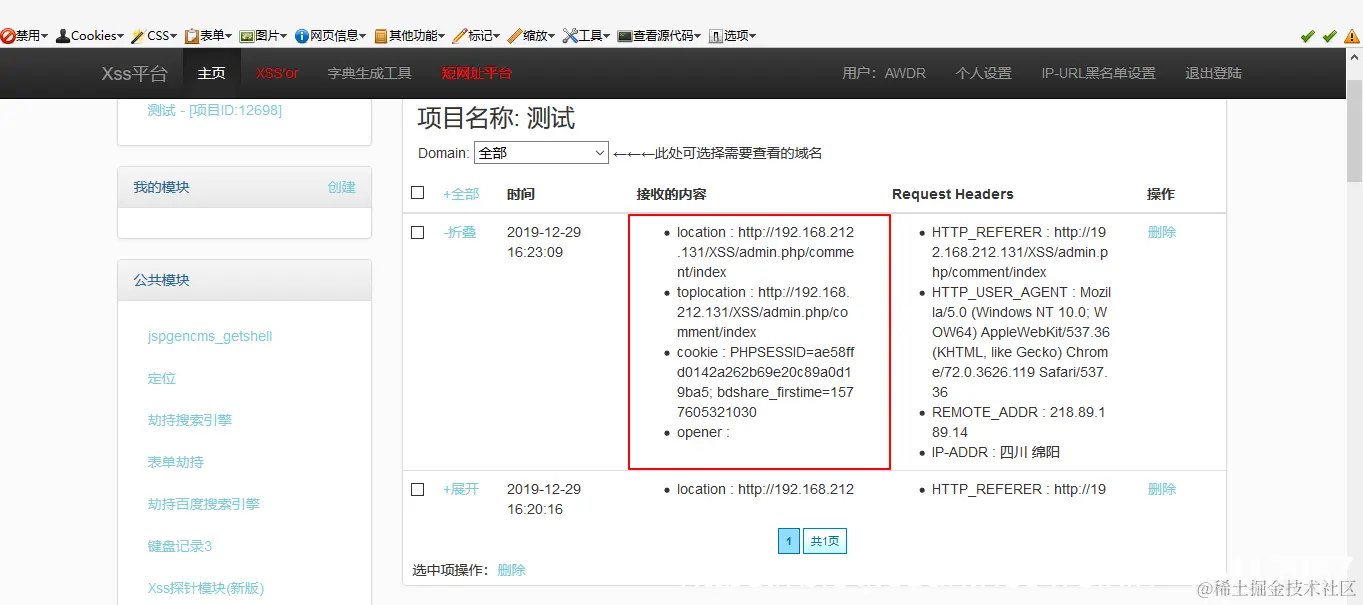
Task: Open the 劫持搜索引擎 module
Action: [189, 420]
